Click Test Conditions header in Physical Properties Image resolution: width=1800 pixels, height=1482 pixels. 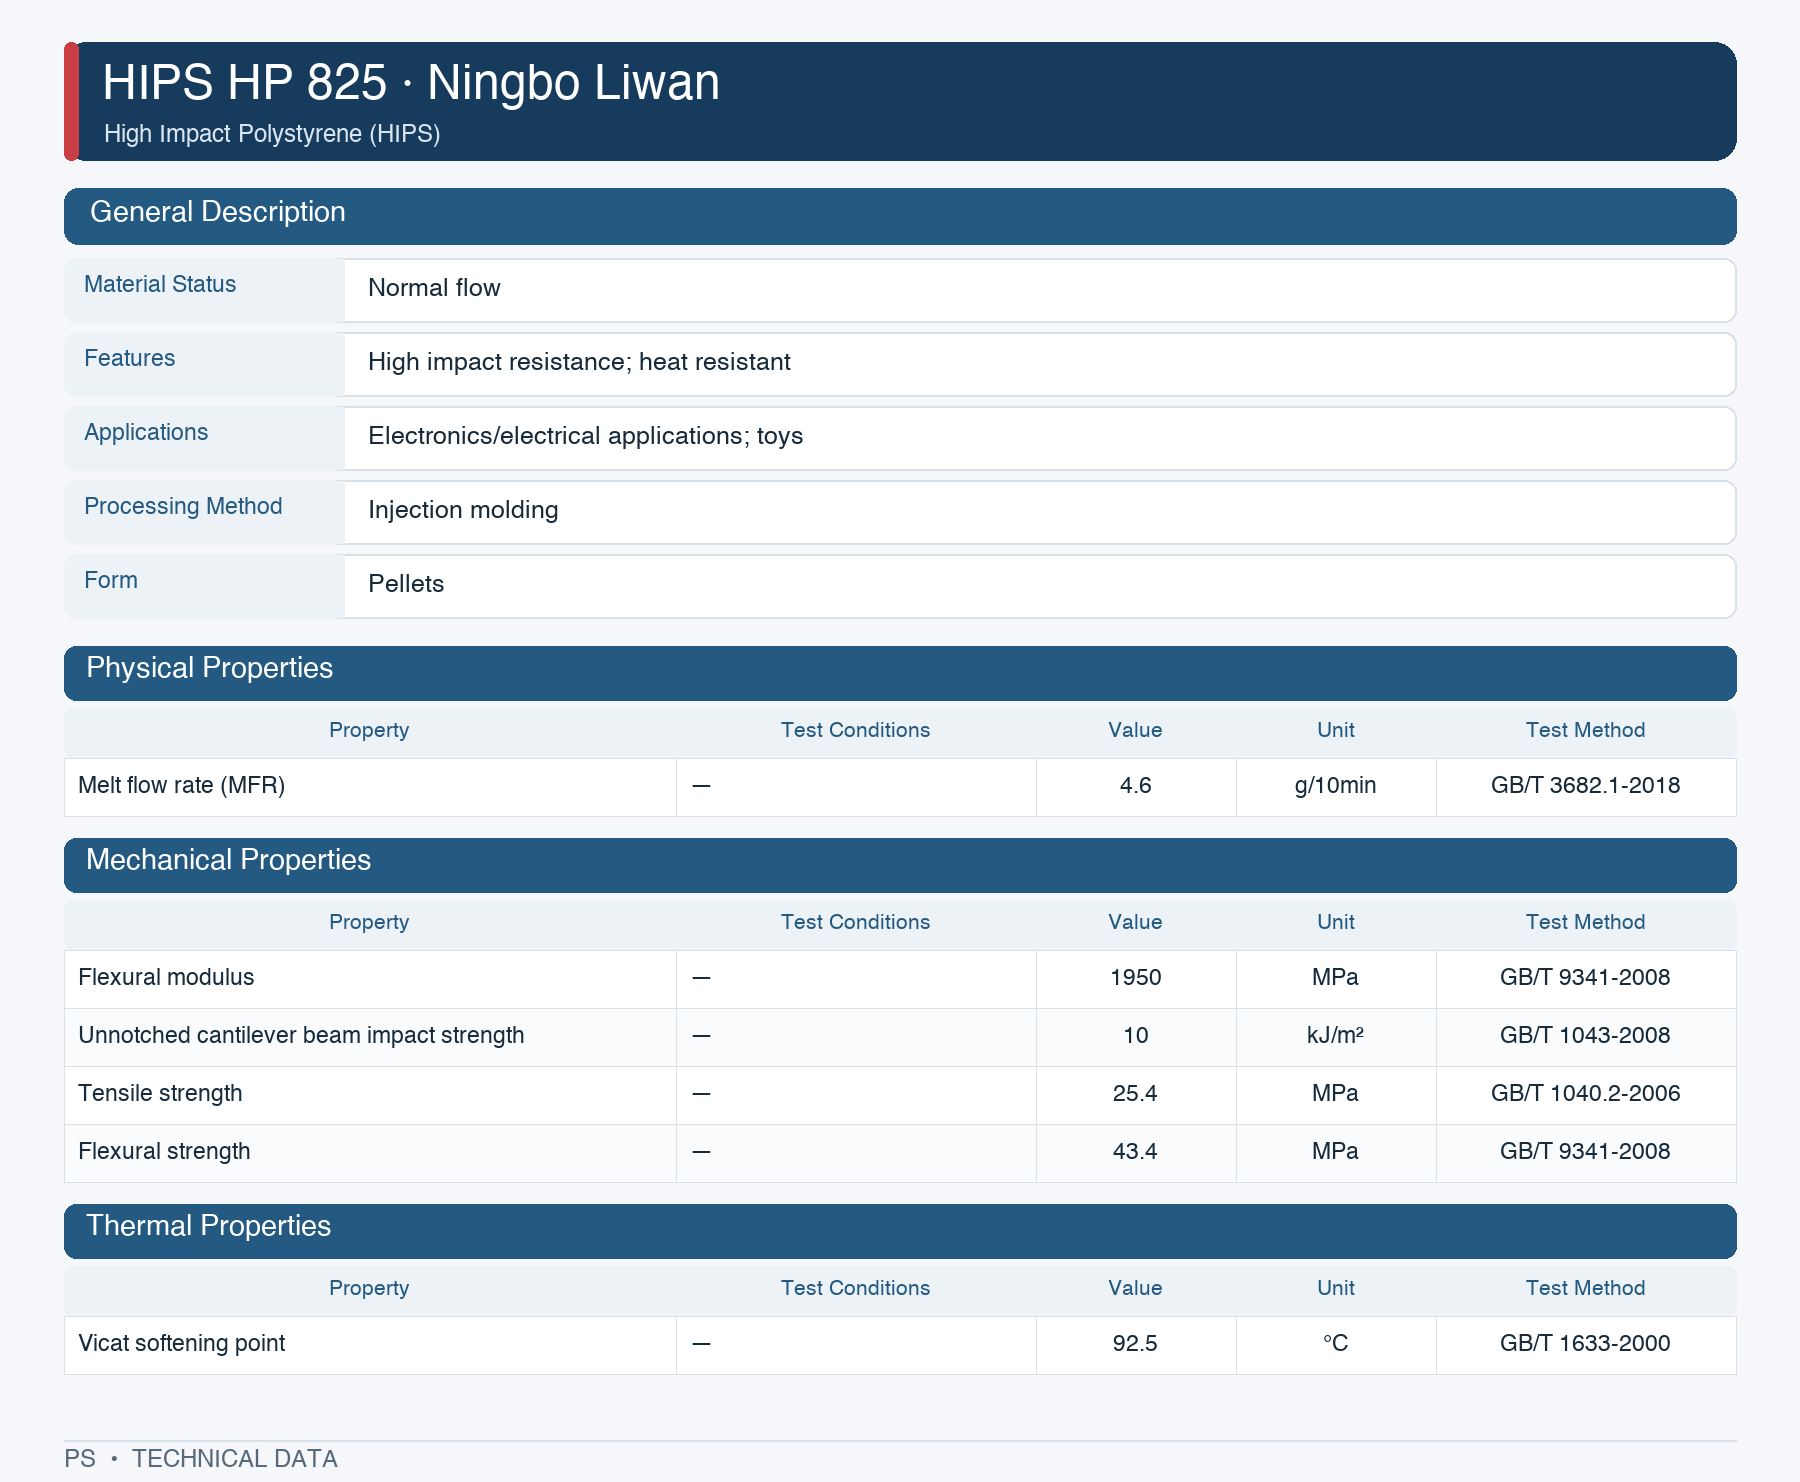pos(856,730)
